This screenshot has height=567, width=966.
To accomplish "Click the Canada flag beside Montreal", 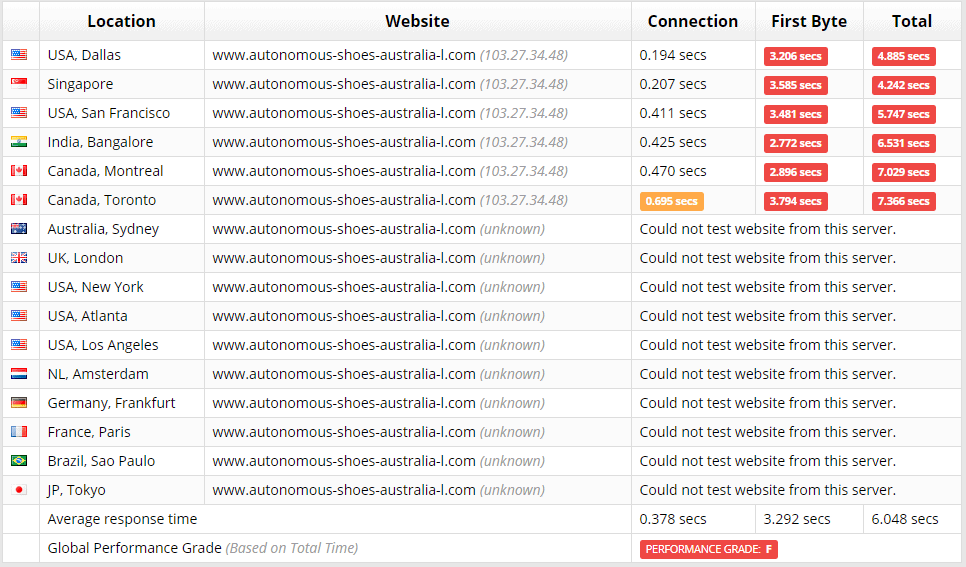I will 19,171.
